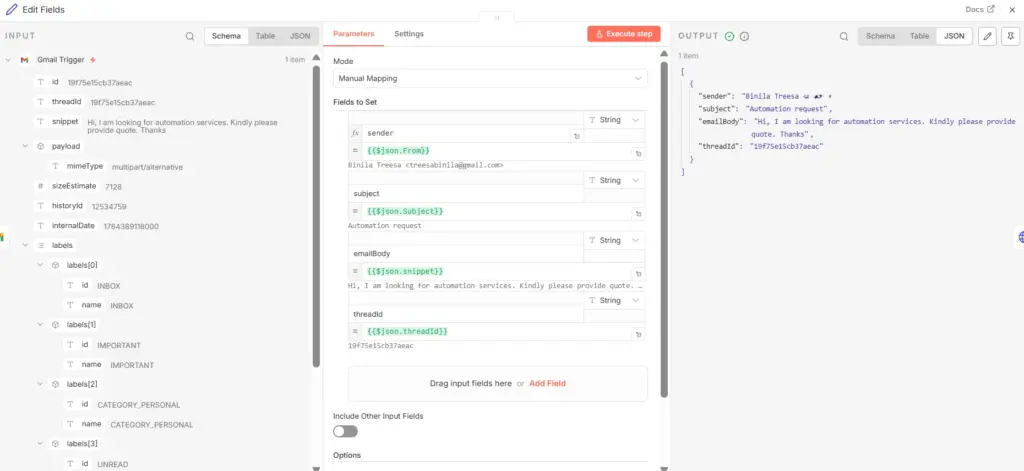This screenshot has height=471, width=1024.
Task: Click the Edit Fields pencil icon
Action: (11, 10)
